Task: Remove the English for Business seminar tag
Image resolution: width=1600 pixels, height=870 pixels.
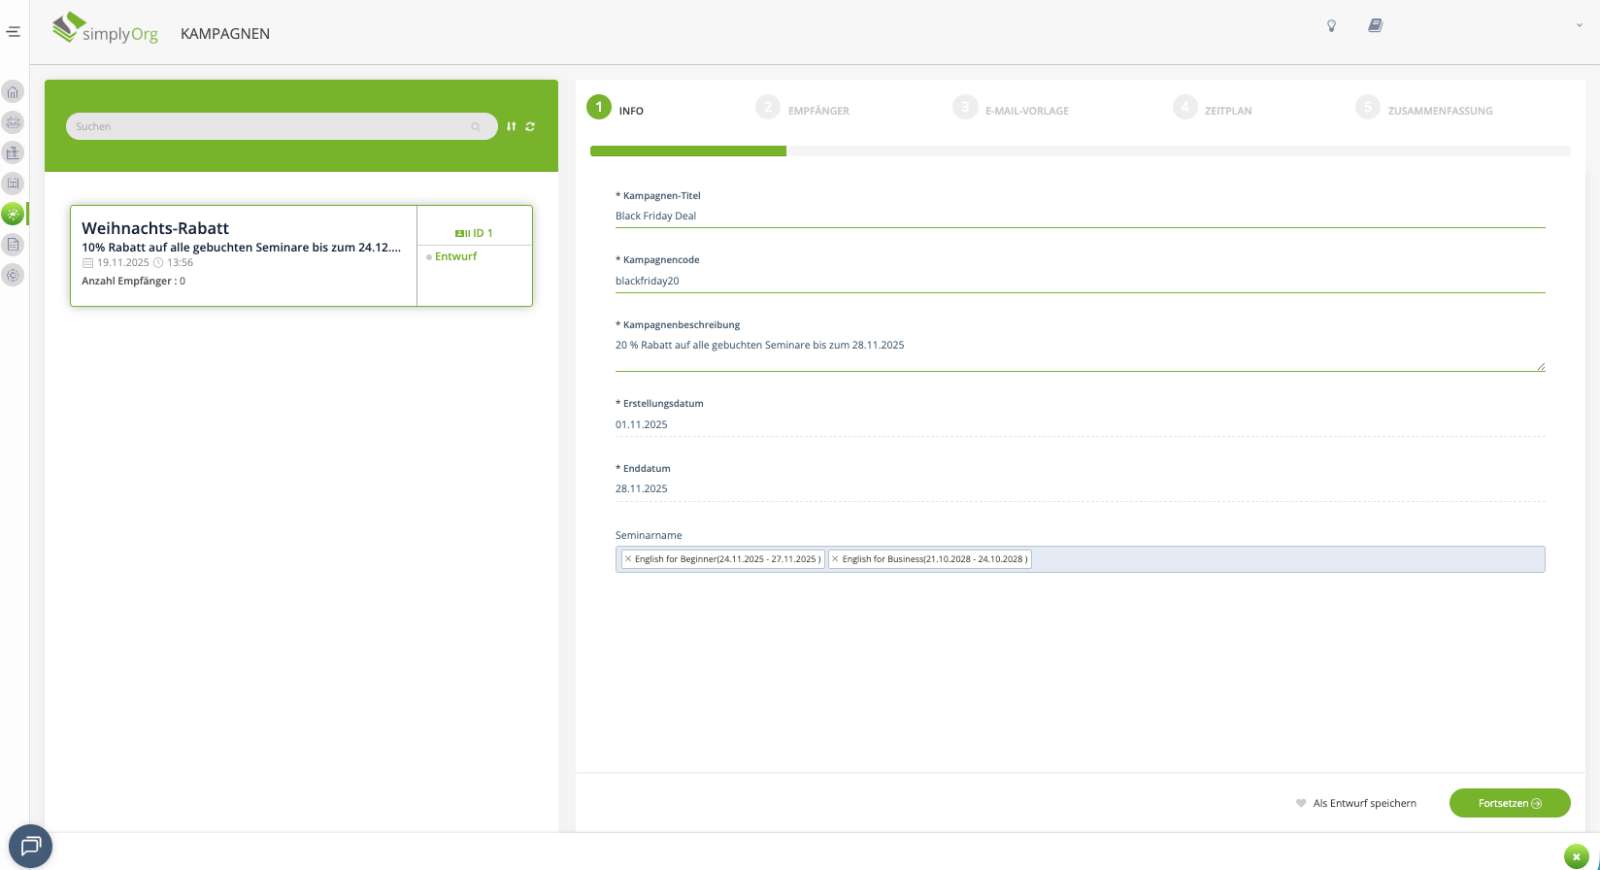Action: (x=835, y=559)
